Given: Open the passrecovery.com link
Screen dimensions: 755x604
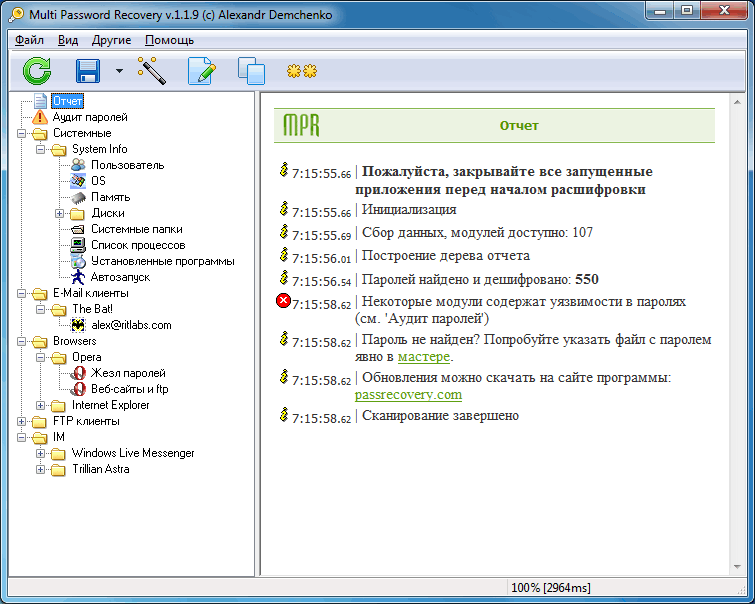Looking at the screenshot, I should click(x=408, y=395).
